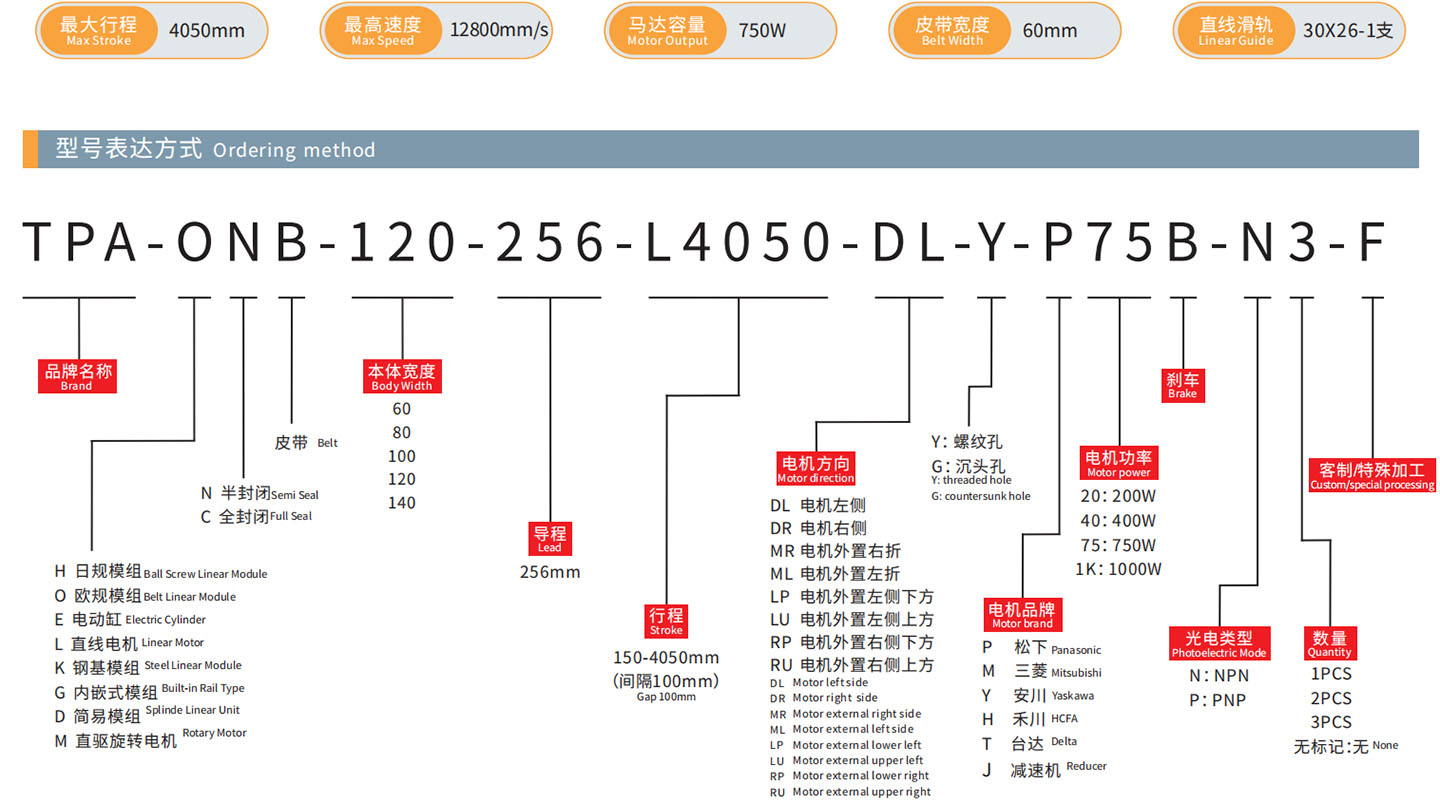Select C 全封闭 Full Seal option
This screenshot has height=804, width=1440.
pyautogui.click(x=256, y=516)
